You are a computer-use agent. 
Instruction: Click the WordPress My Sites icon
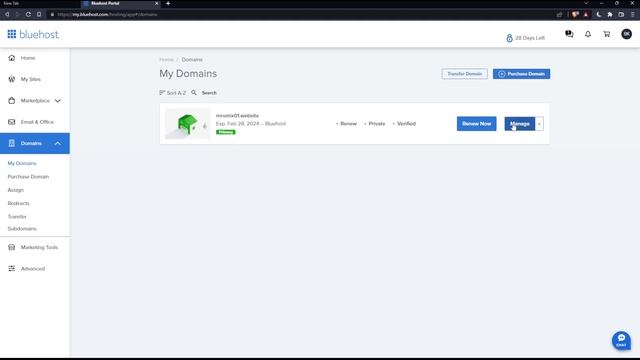pyautogui.click(x=11, y=79)
